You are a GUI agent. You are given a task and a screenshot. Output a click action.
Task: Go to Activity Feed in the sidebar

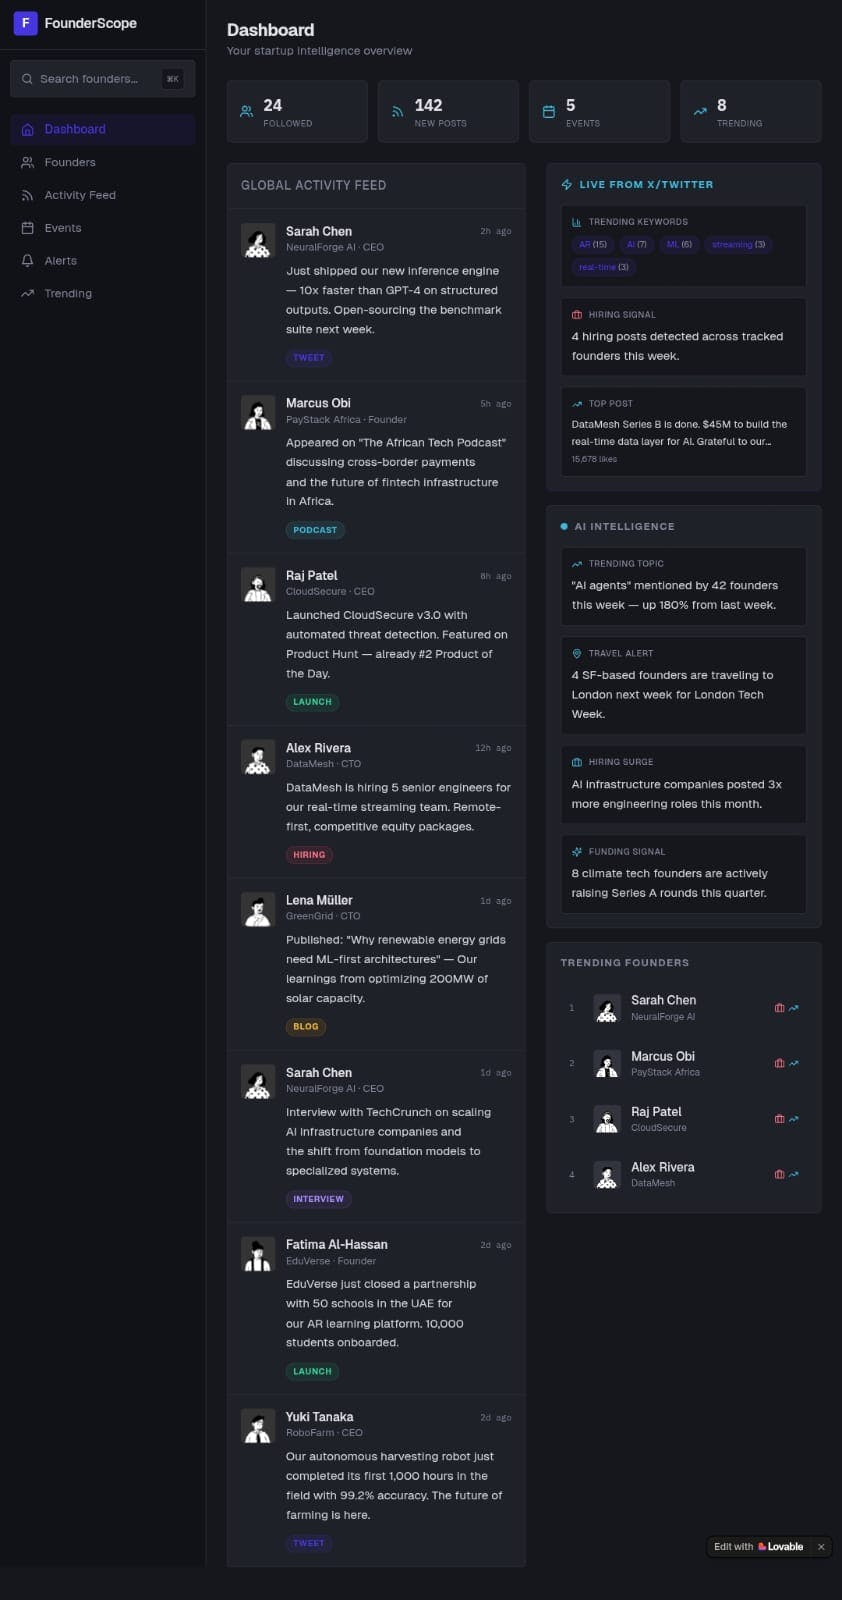tap(80, 195)
